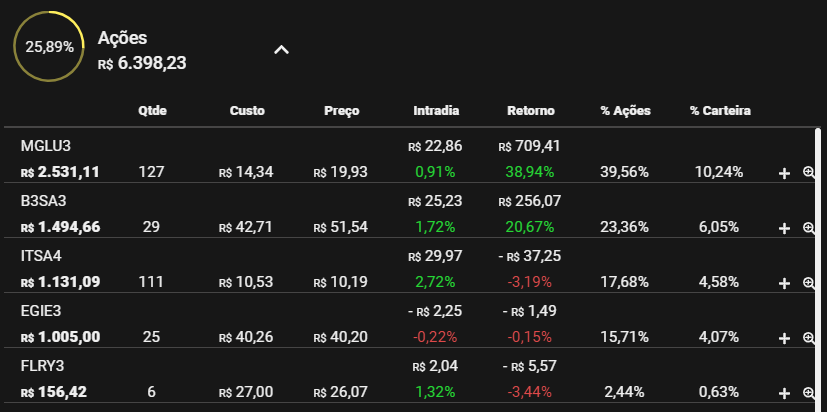
Task: Click the Ações section title
Action: (122, 38)
